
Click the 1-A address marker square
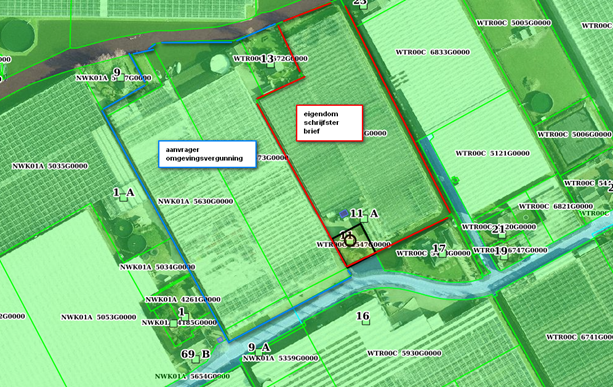pyautogui.click(x=124, y=198)
